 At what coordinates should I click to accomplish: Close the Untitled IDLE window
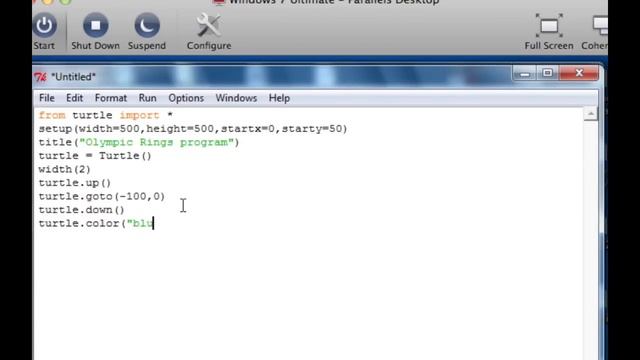coord(579,73)
